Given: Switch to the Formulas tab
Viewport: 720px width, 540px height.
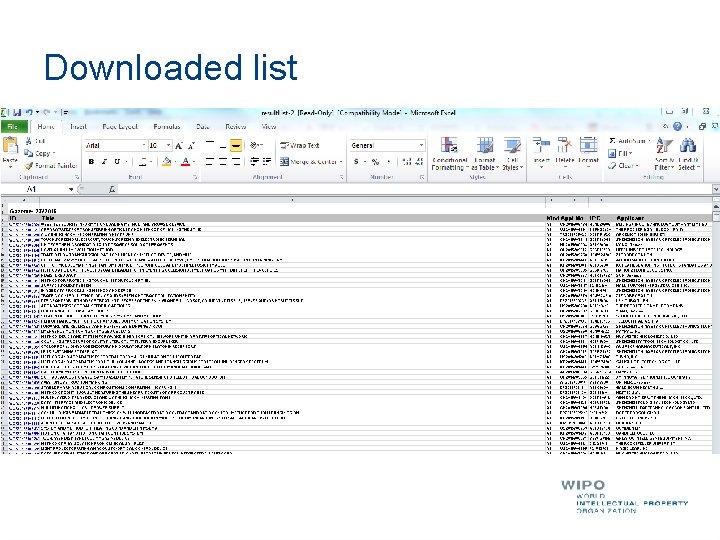Looking at the screenshot, I should tap(166, 127).
